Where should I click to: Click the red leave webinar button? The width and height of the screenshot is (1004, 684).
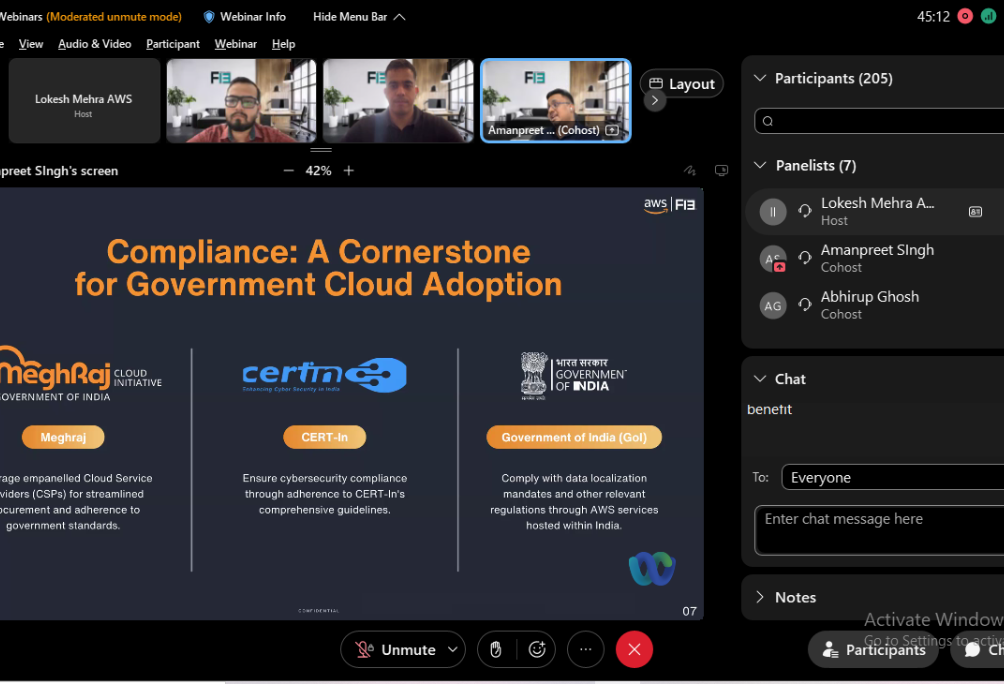[x=634, y=650]
